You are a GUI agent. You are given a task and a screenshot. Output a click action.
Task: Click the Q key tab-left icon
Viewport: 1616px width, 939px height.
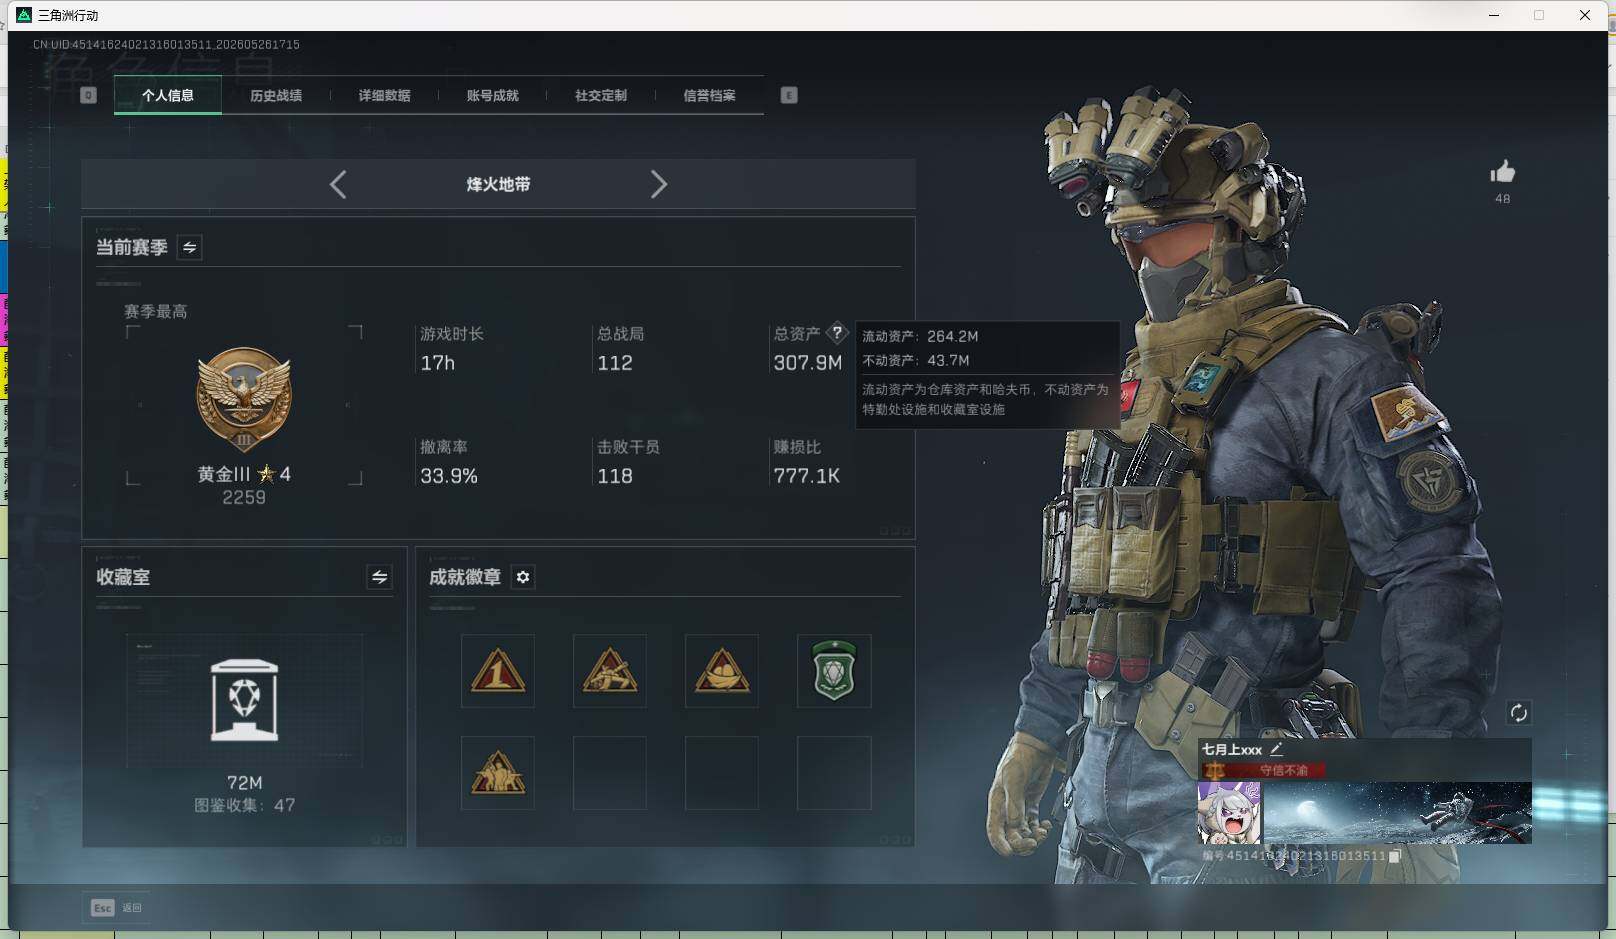click(x=88, y=96)
